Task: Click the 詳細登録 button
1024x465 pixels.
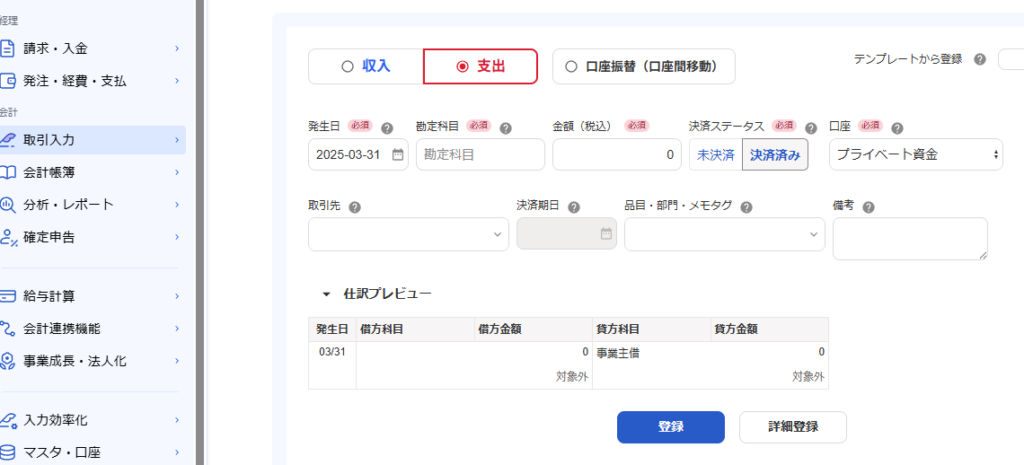Action: click(x=792, y=427)
